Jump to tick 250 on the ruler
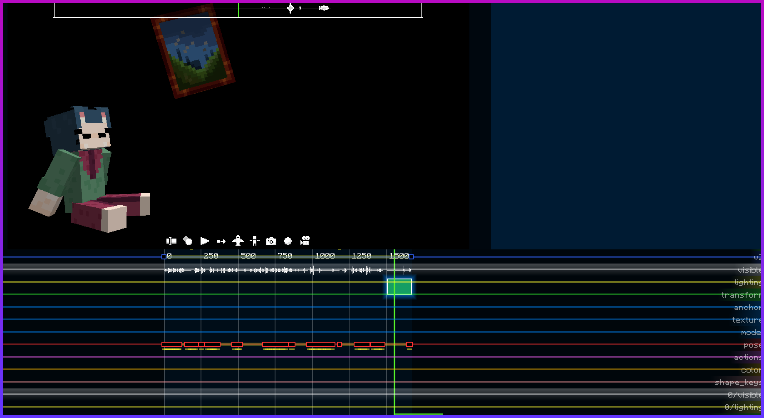Viewport: 764px width, 418px height. pos(210,256)
